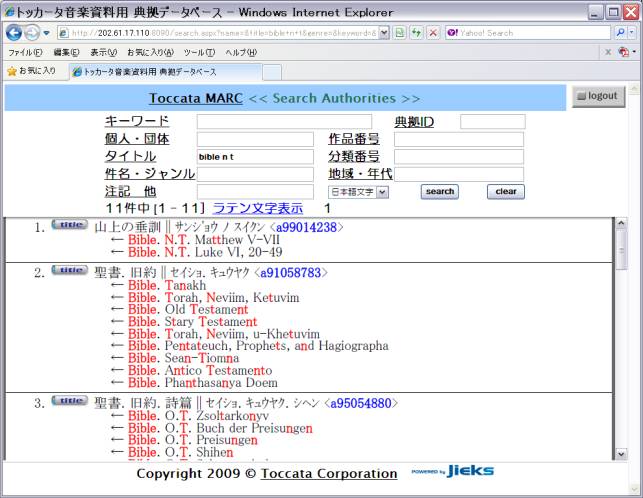Open the ファイル(F) menu
This screenshot has height=498, width=643.
click(25, 53)
